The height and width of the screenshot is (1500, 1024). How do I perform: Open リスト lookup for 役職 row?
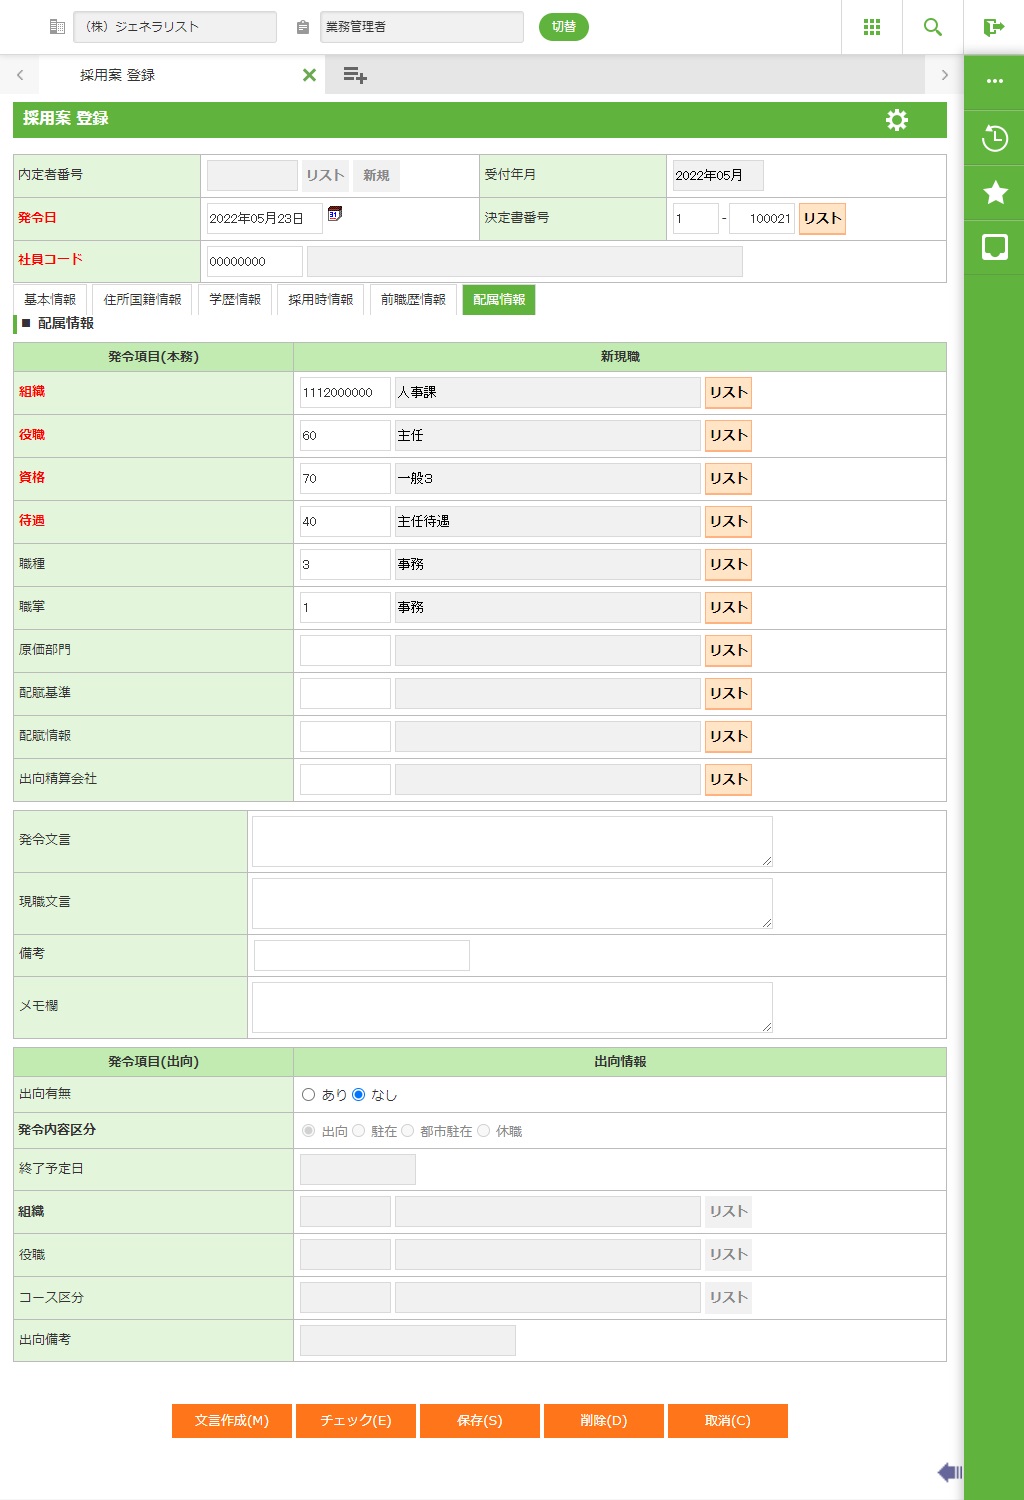(x=728, y=436)
